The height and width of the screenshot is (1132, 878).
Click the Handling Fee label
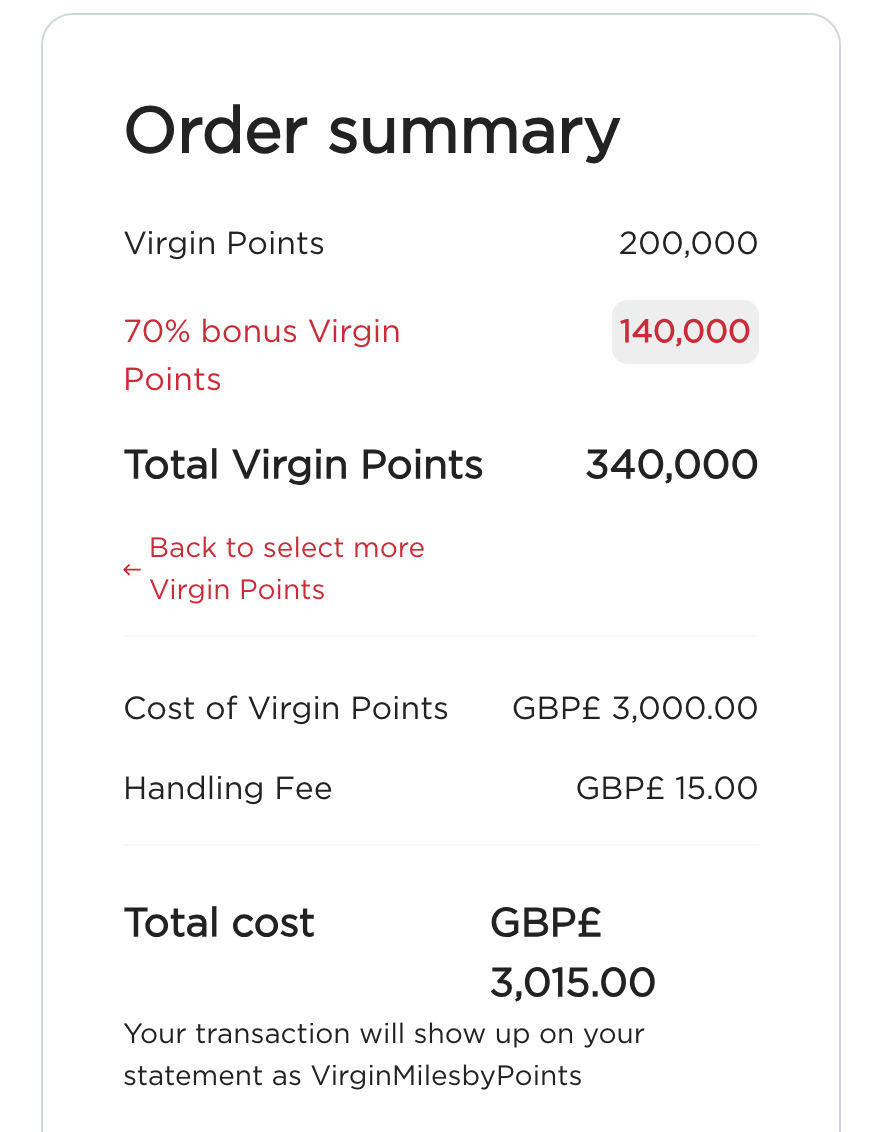point(228,788)
